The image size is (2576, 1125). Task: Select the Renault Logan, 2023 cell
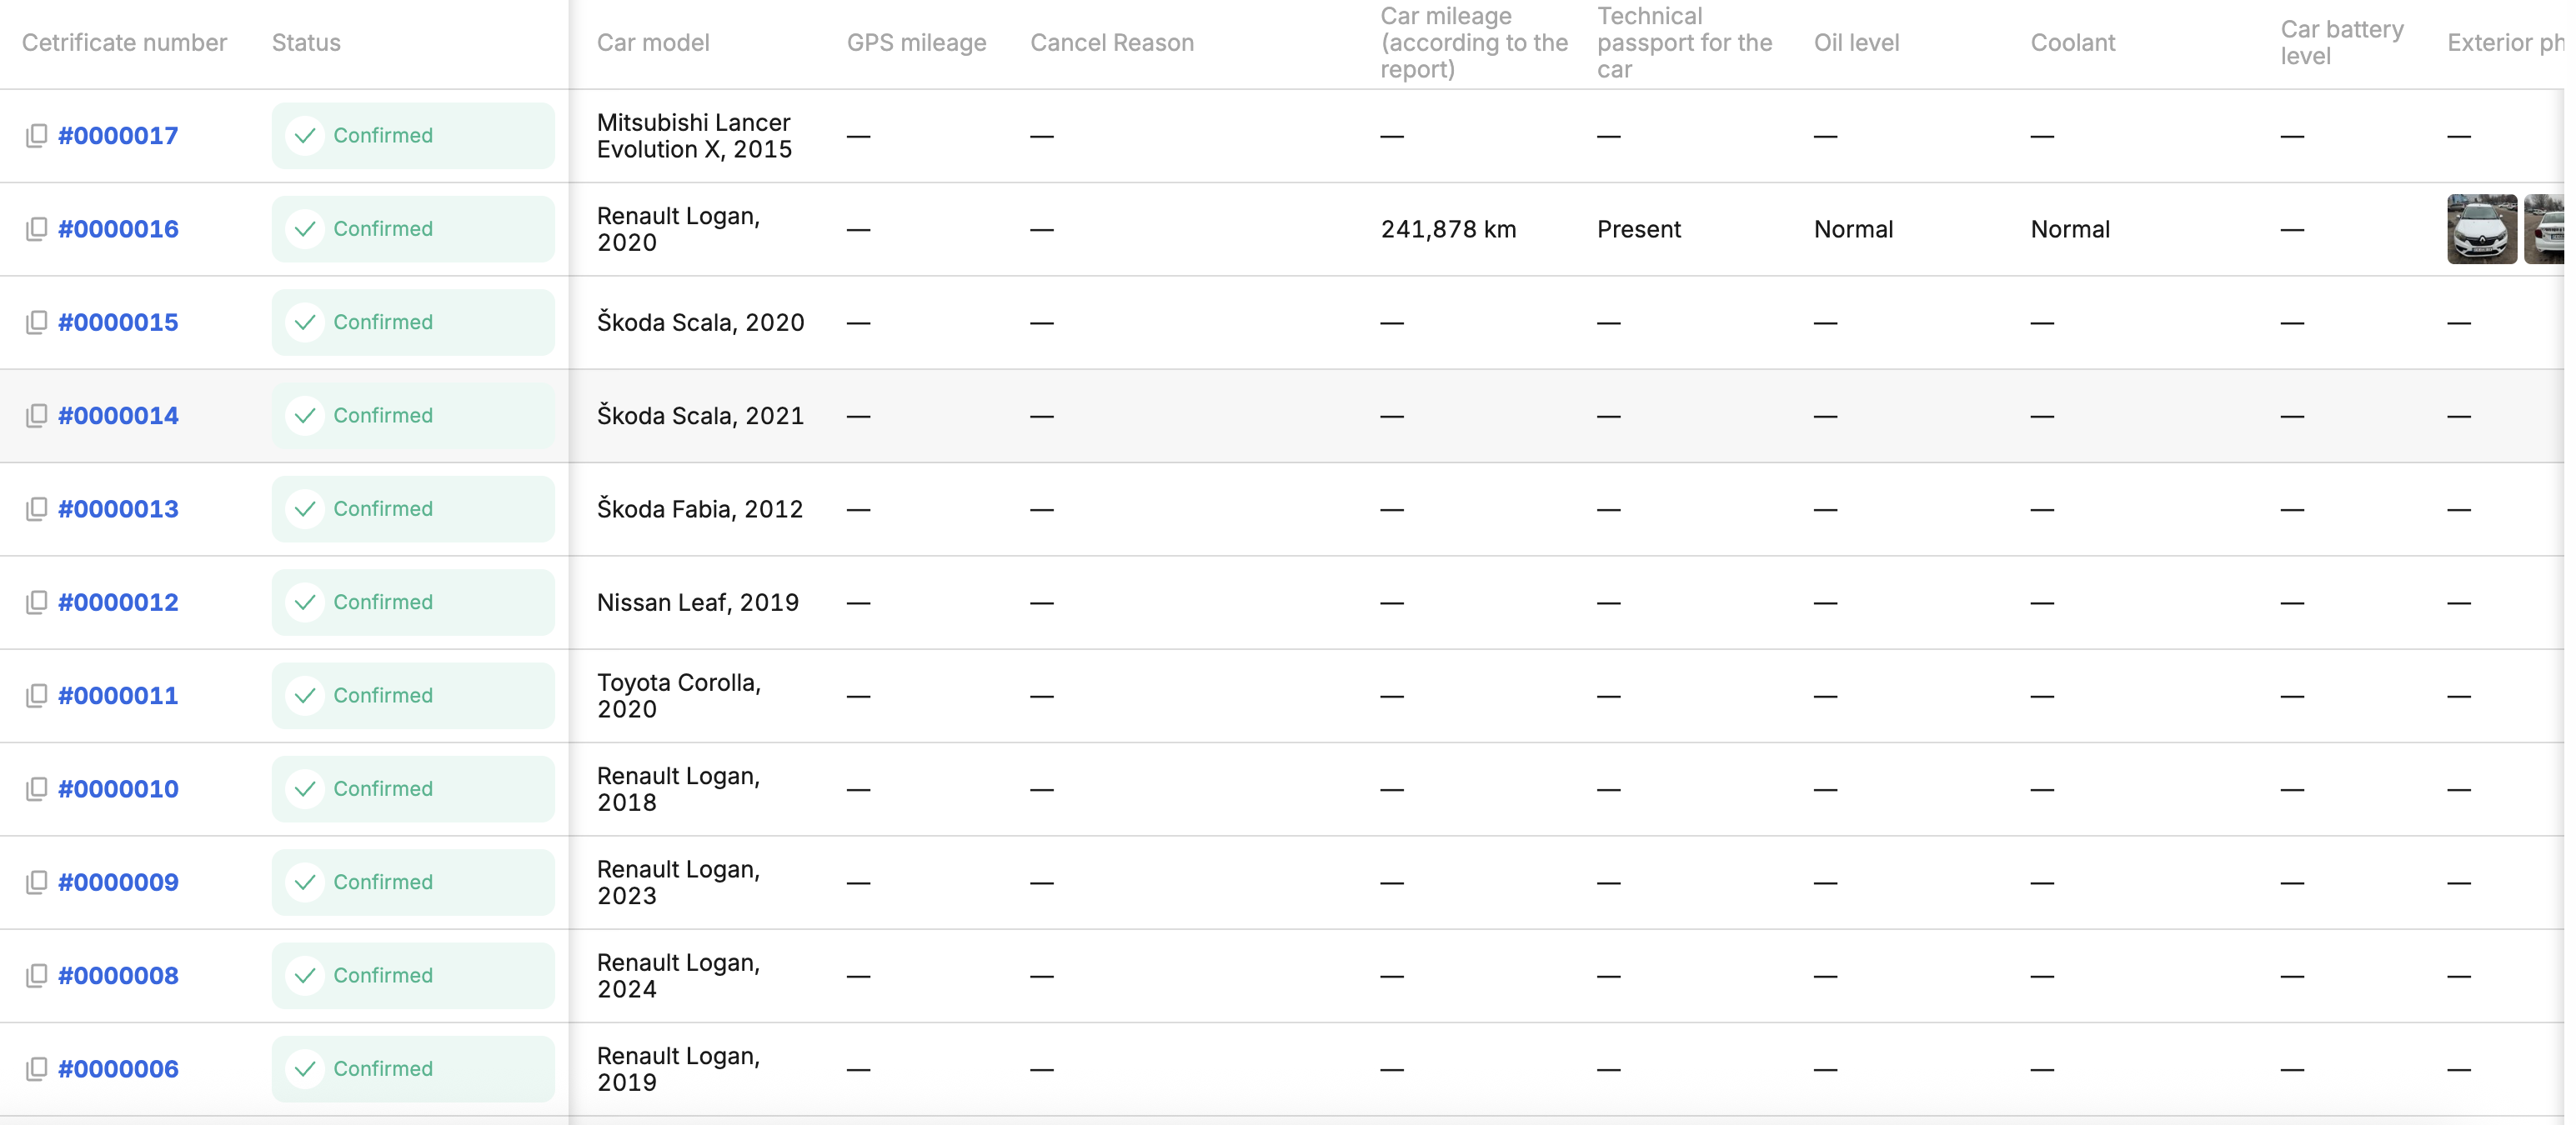point(678,882)
